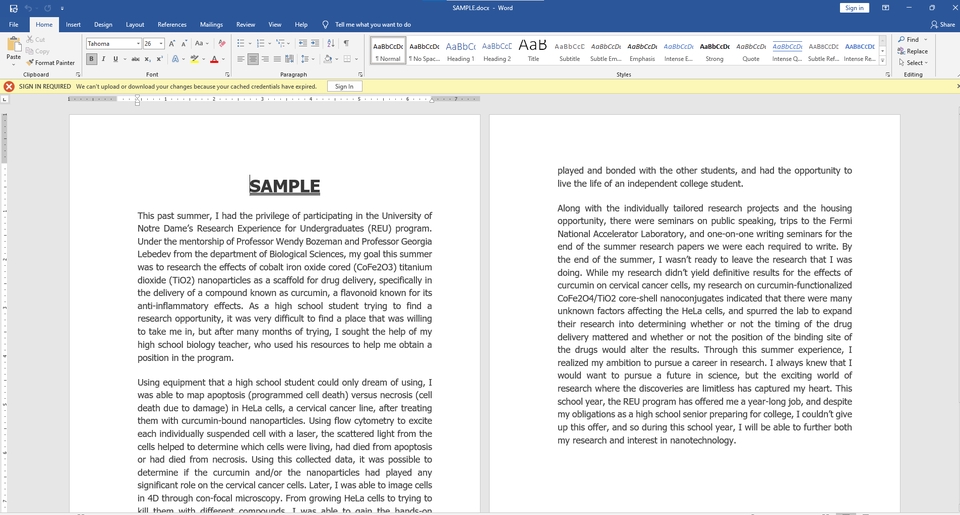The height and width of the screenshot is (515, 960).
Task: Click the Tell me lightbulb icon
Action: [325, 24]
